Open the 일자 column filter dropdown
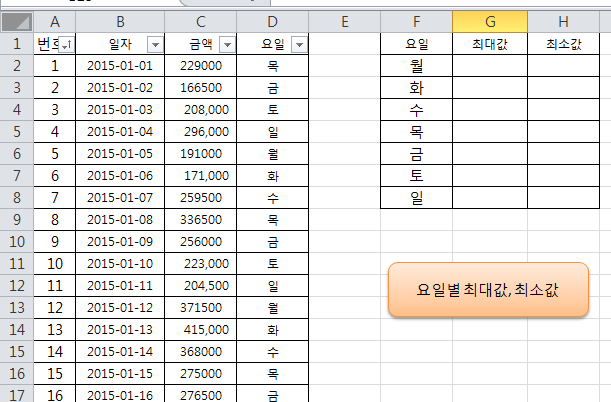611x402 pixels. 155,44
